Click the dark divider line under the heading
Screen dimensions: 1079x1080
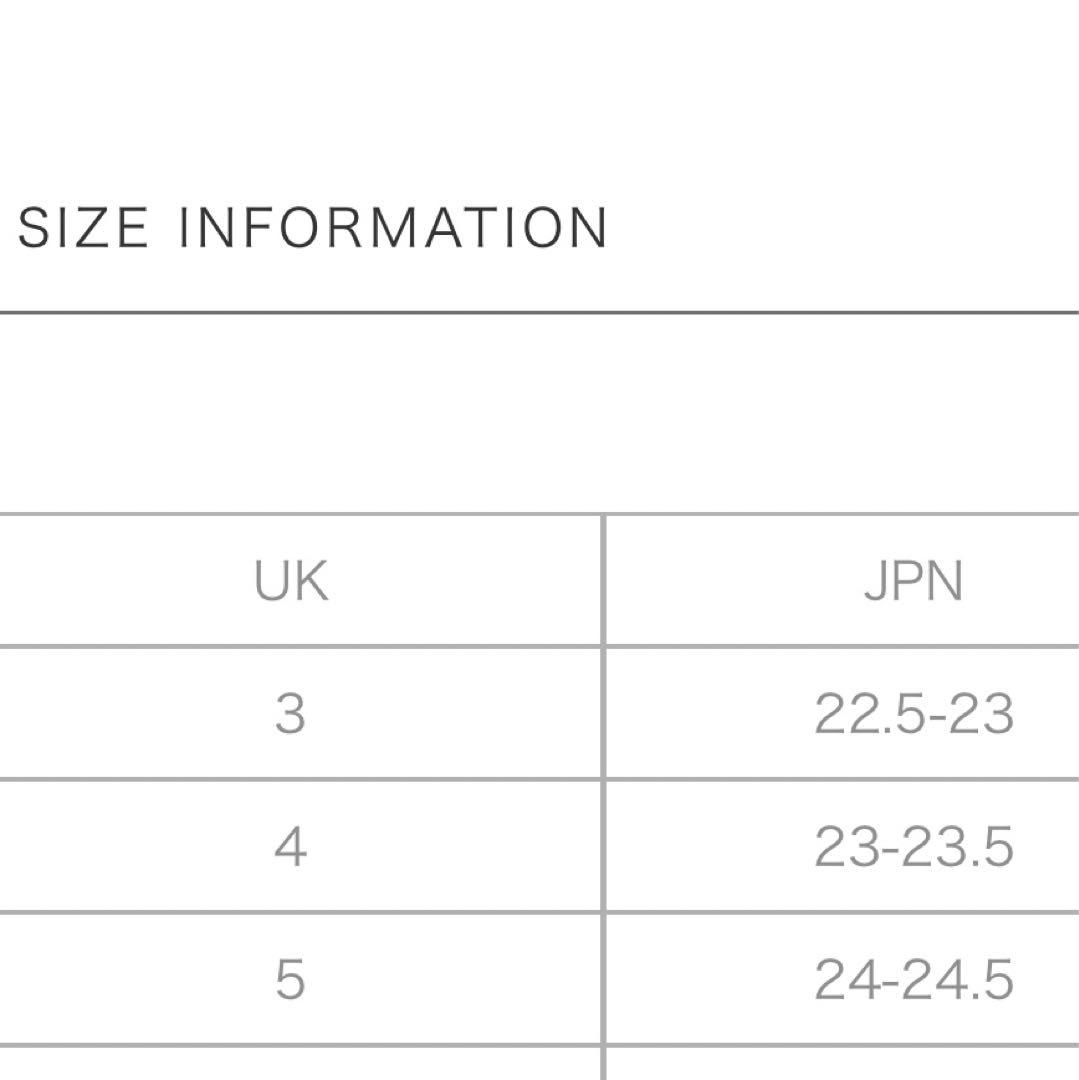(x=539, y=313)
